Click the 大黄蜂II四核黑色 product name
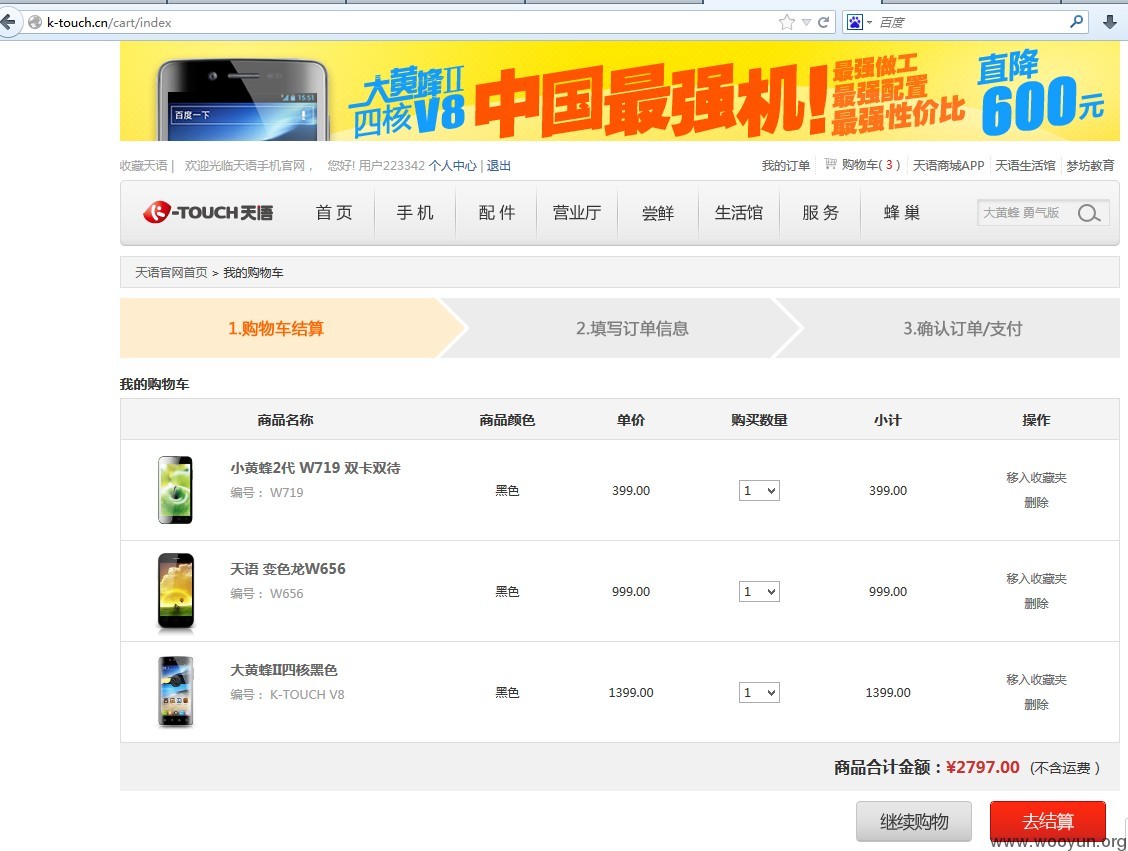Screen dimensions: 1128x851 tap(283, 670)
